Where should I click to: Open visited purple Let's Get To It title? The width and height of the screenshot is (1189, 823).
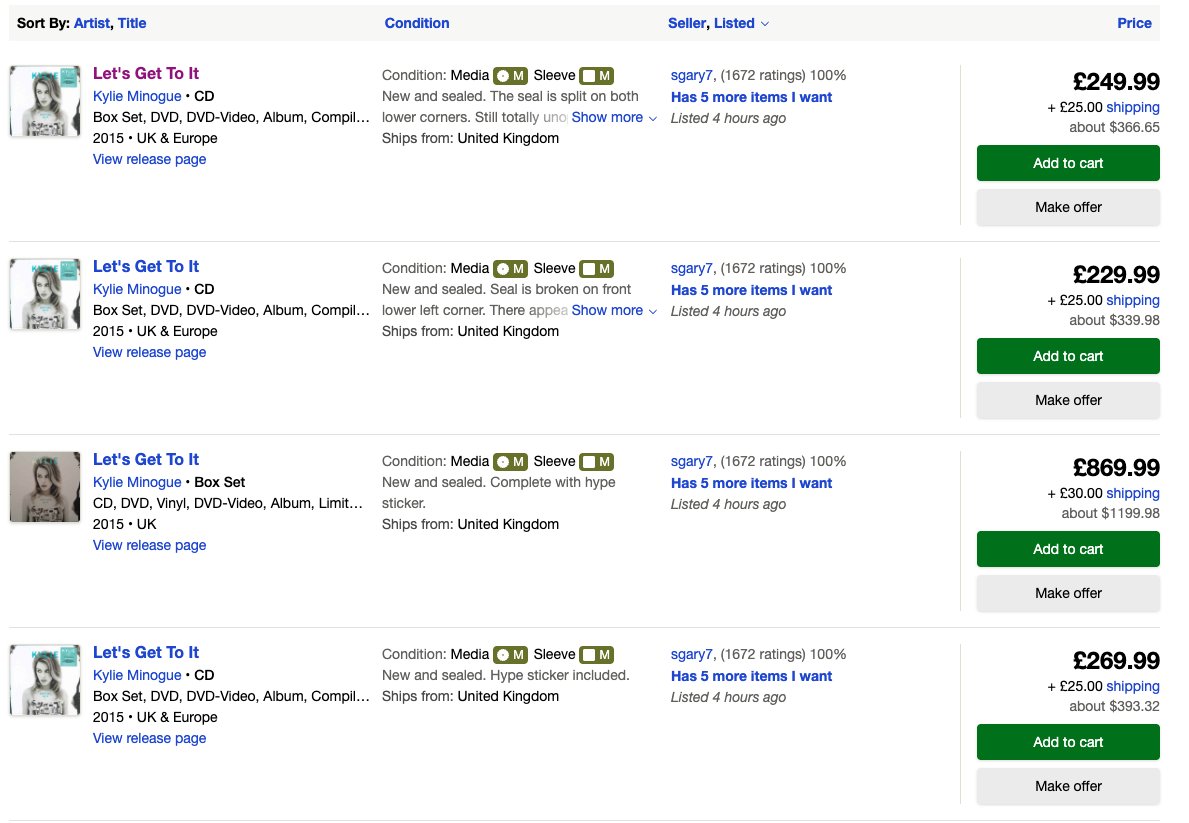146,74
